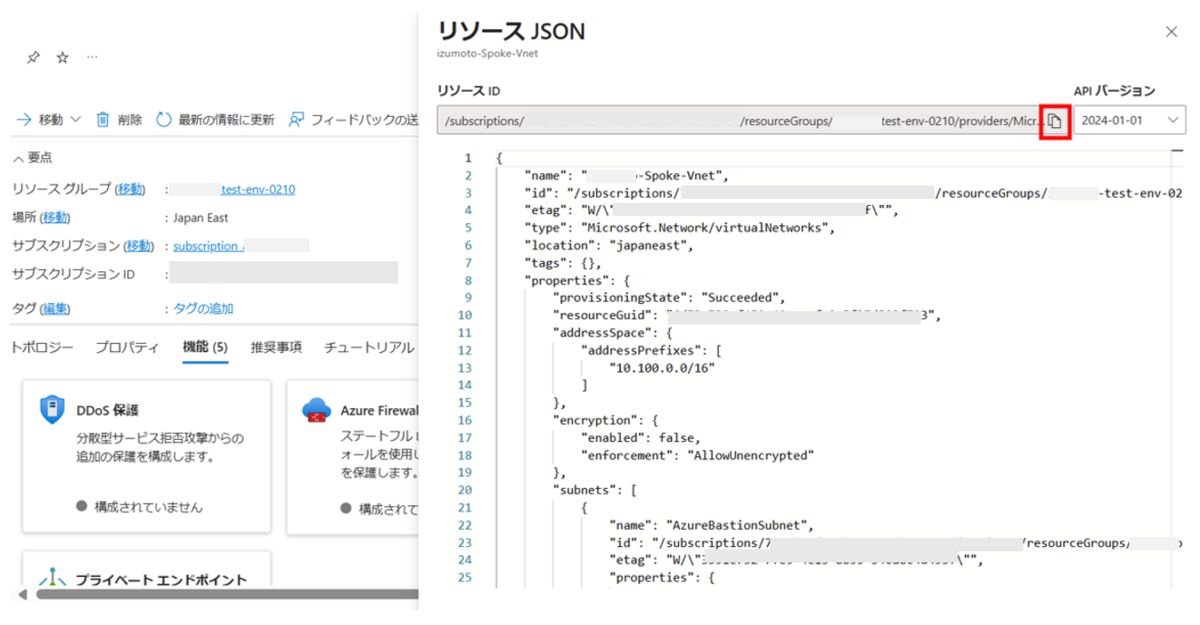
Task: Expand the 移動 dropdown chevron
Action: coord(75,120)
